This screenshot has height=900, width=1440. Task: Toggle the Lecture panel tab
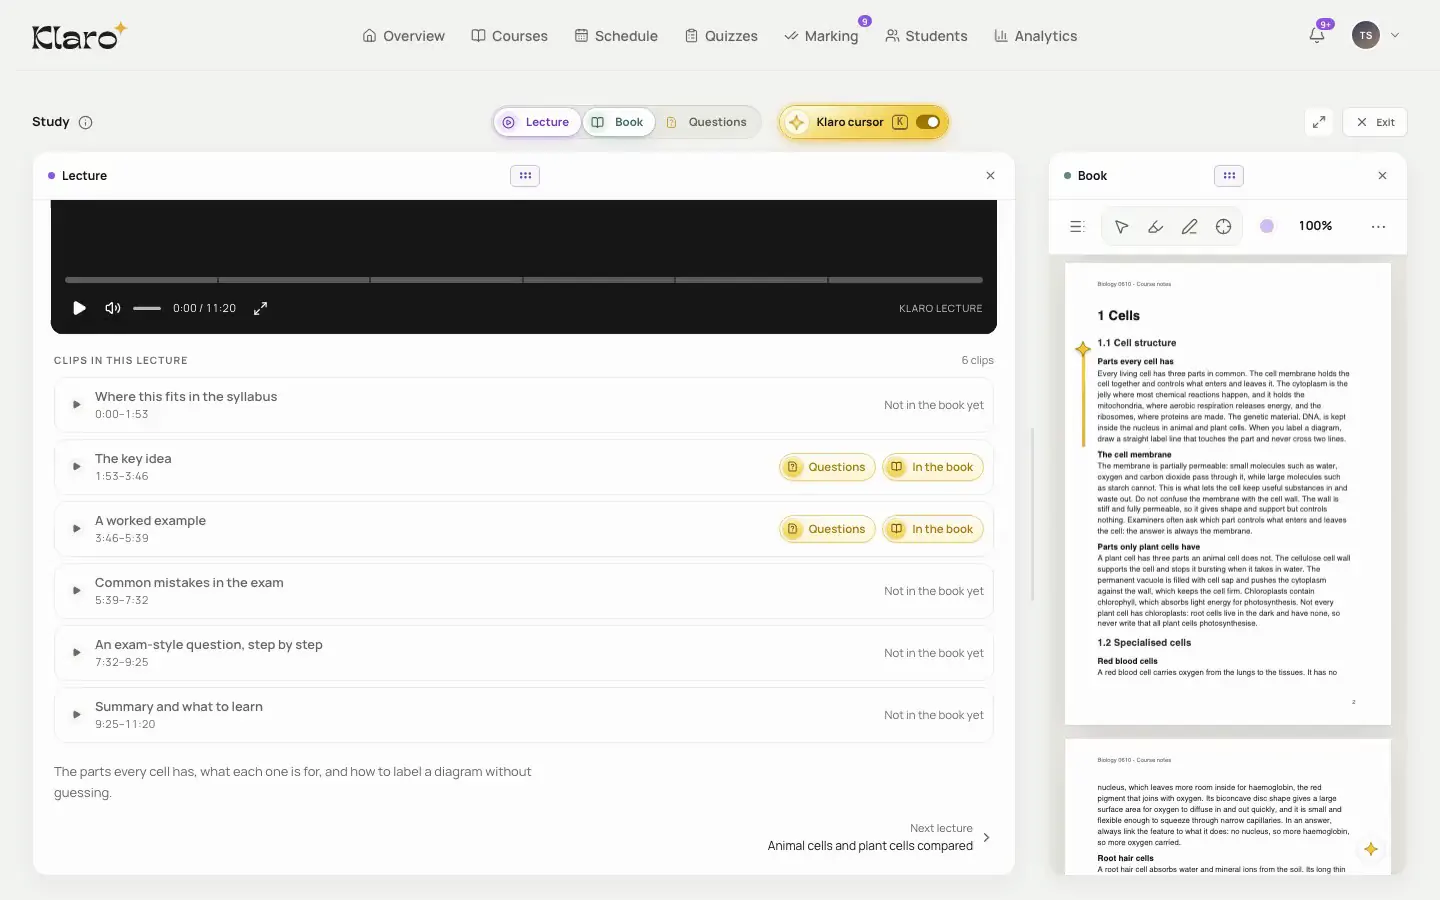(537, 122)
